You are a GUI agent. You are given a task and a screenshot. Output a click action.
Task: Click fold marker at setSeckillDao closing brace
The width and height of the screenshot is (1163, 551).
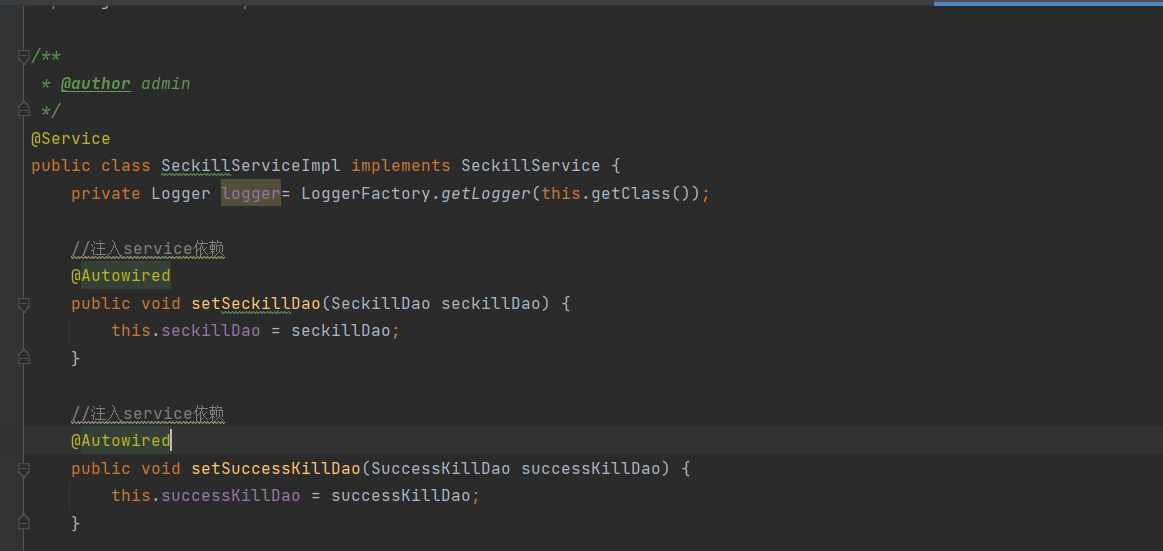[x=24, y=357]
